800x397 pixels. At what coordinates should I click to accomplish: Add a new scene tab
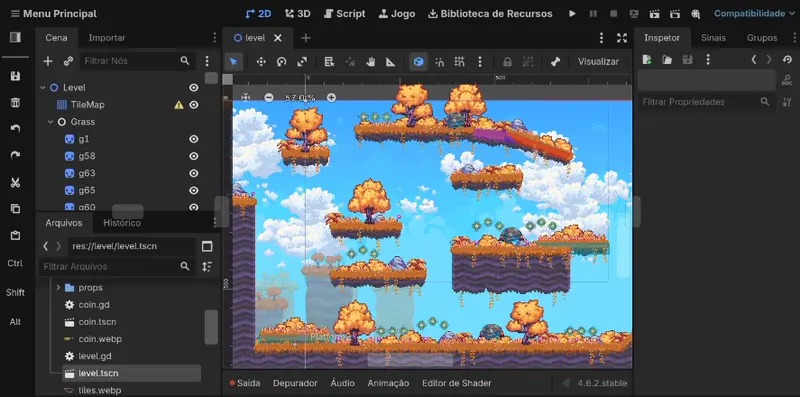tap(306, 38)
